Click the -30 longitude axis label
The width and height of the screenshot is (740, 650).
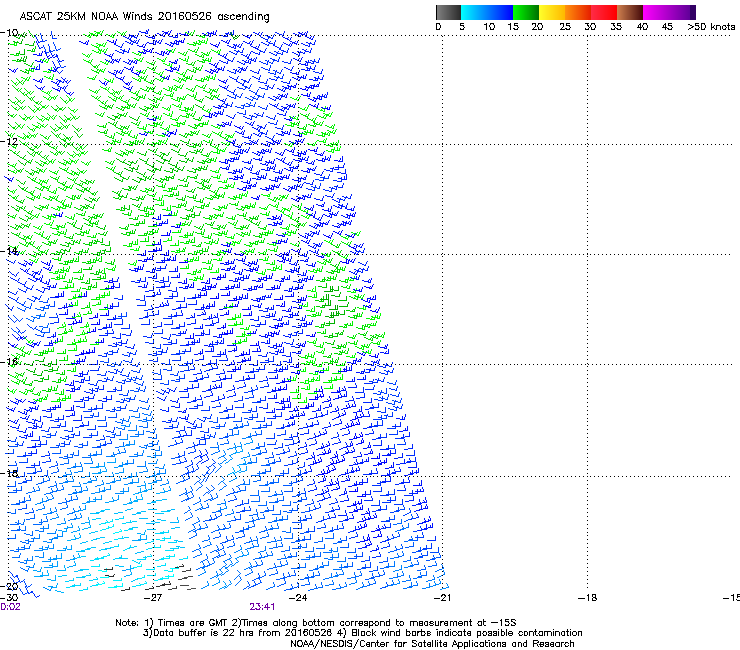point(9,598)
